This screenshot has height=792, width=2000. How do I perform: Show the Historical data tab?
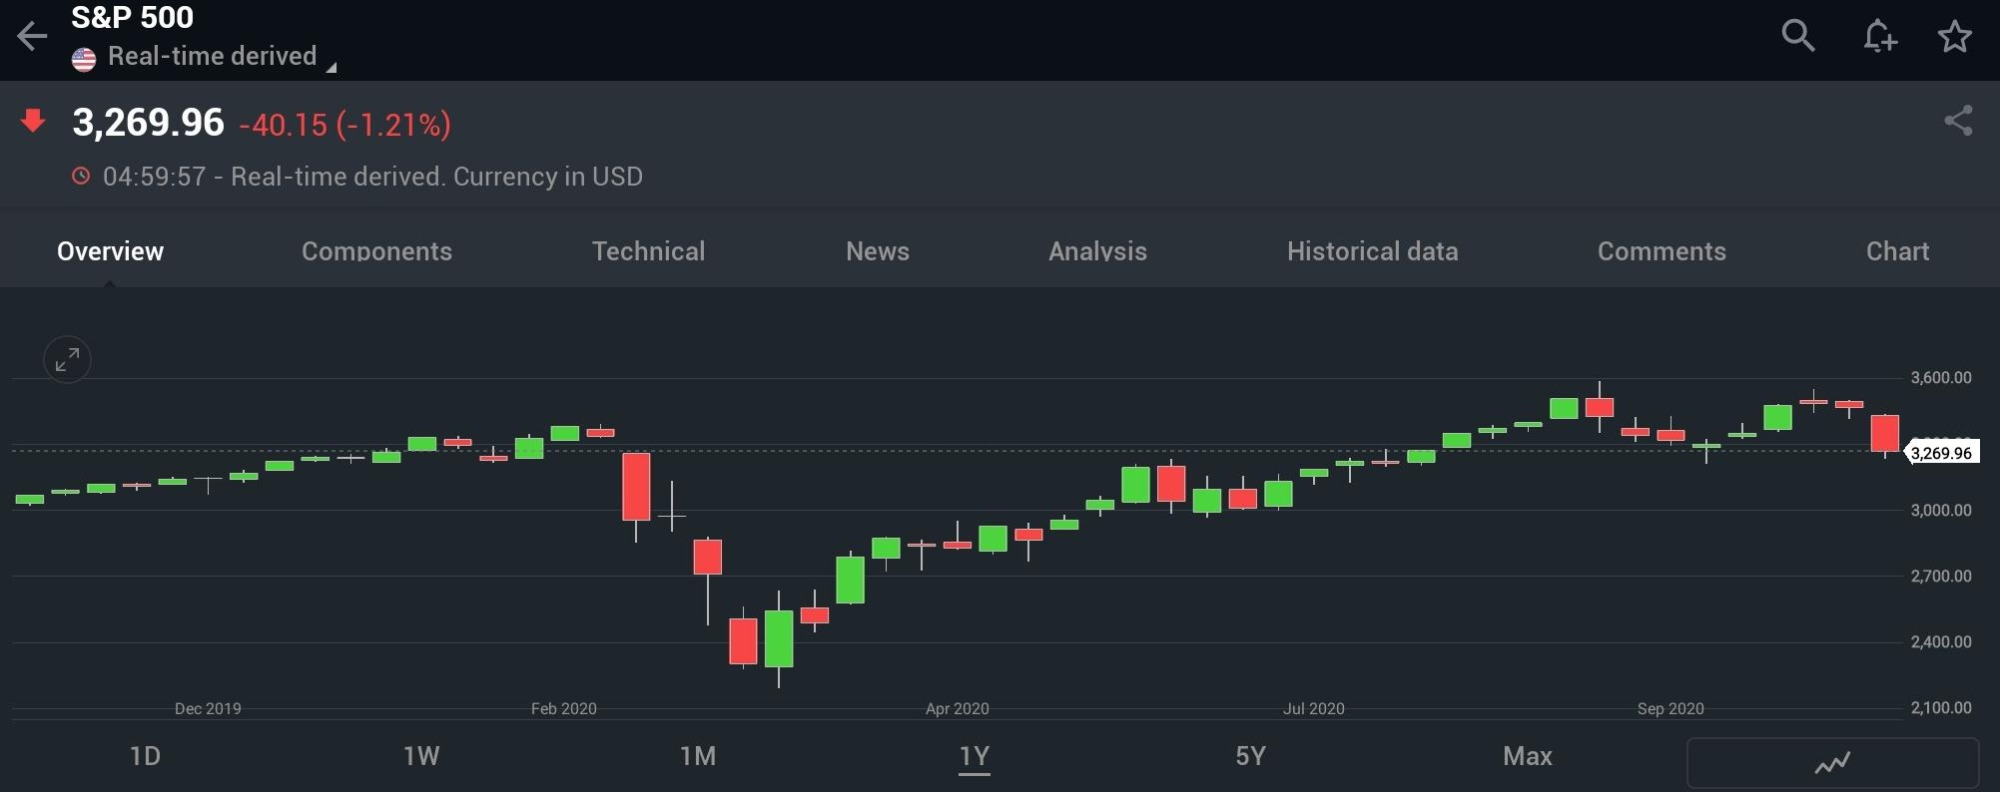pos(1373,251)
